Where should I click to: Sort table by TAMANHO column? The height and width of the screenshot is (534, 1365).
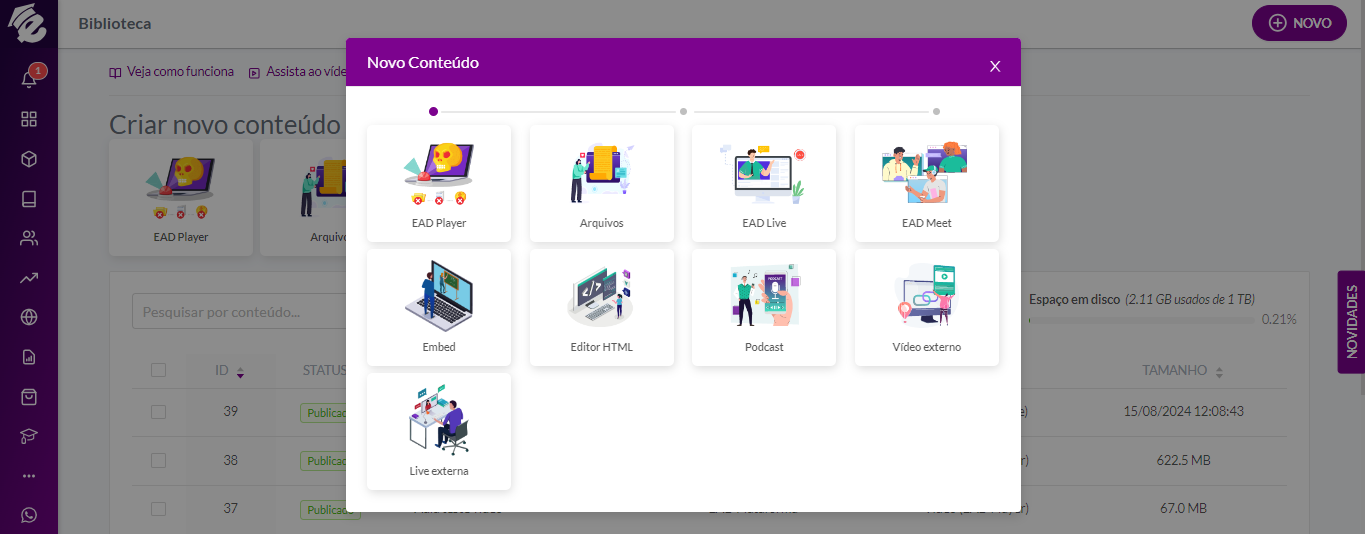point(1183,370)
